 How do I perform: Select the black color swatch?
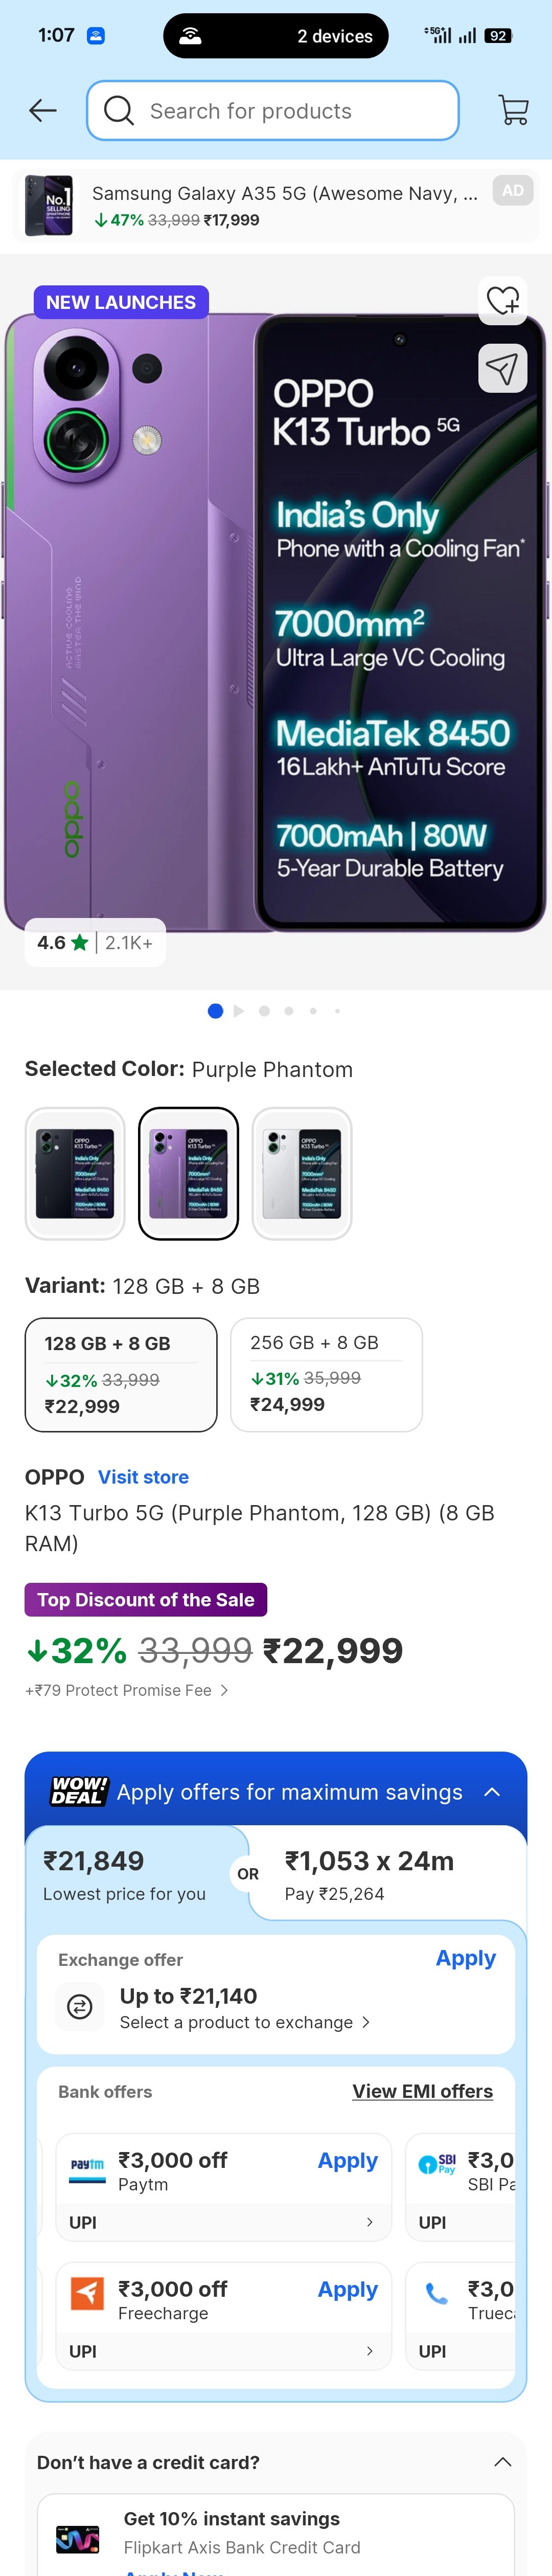(x=75, y=1173)
